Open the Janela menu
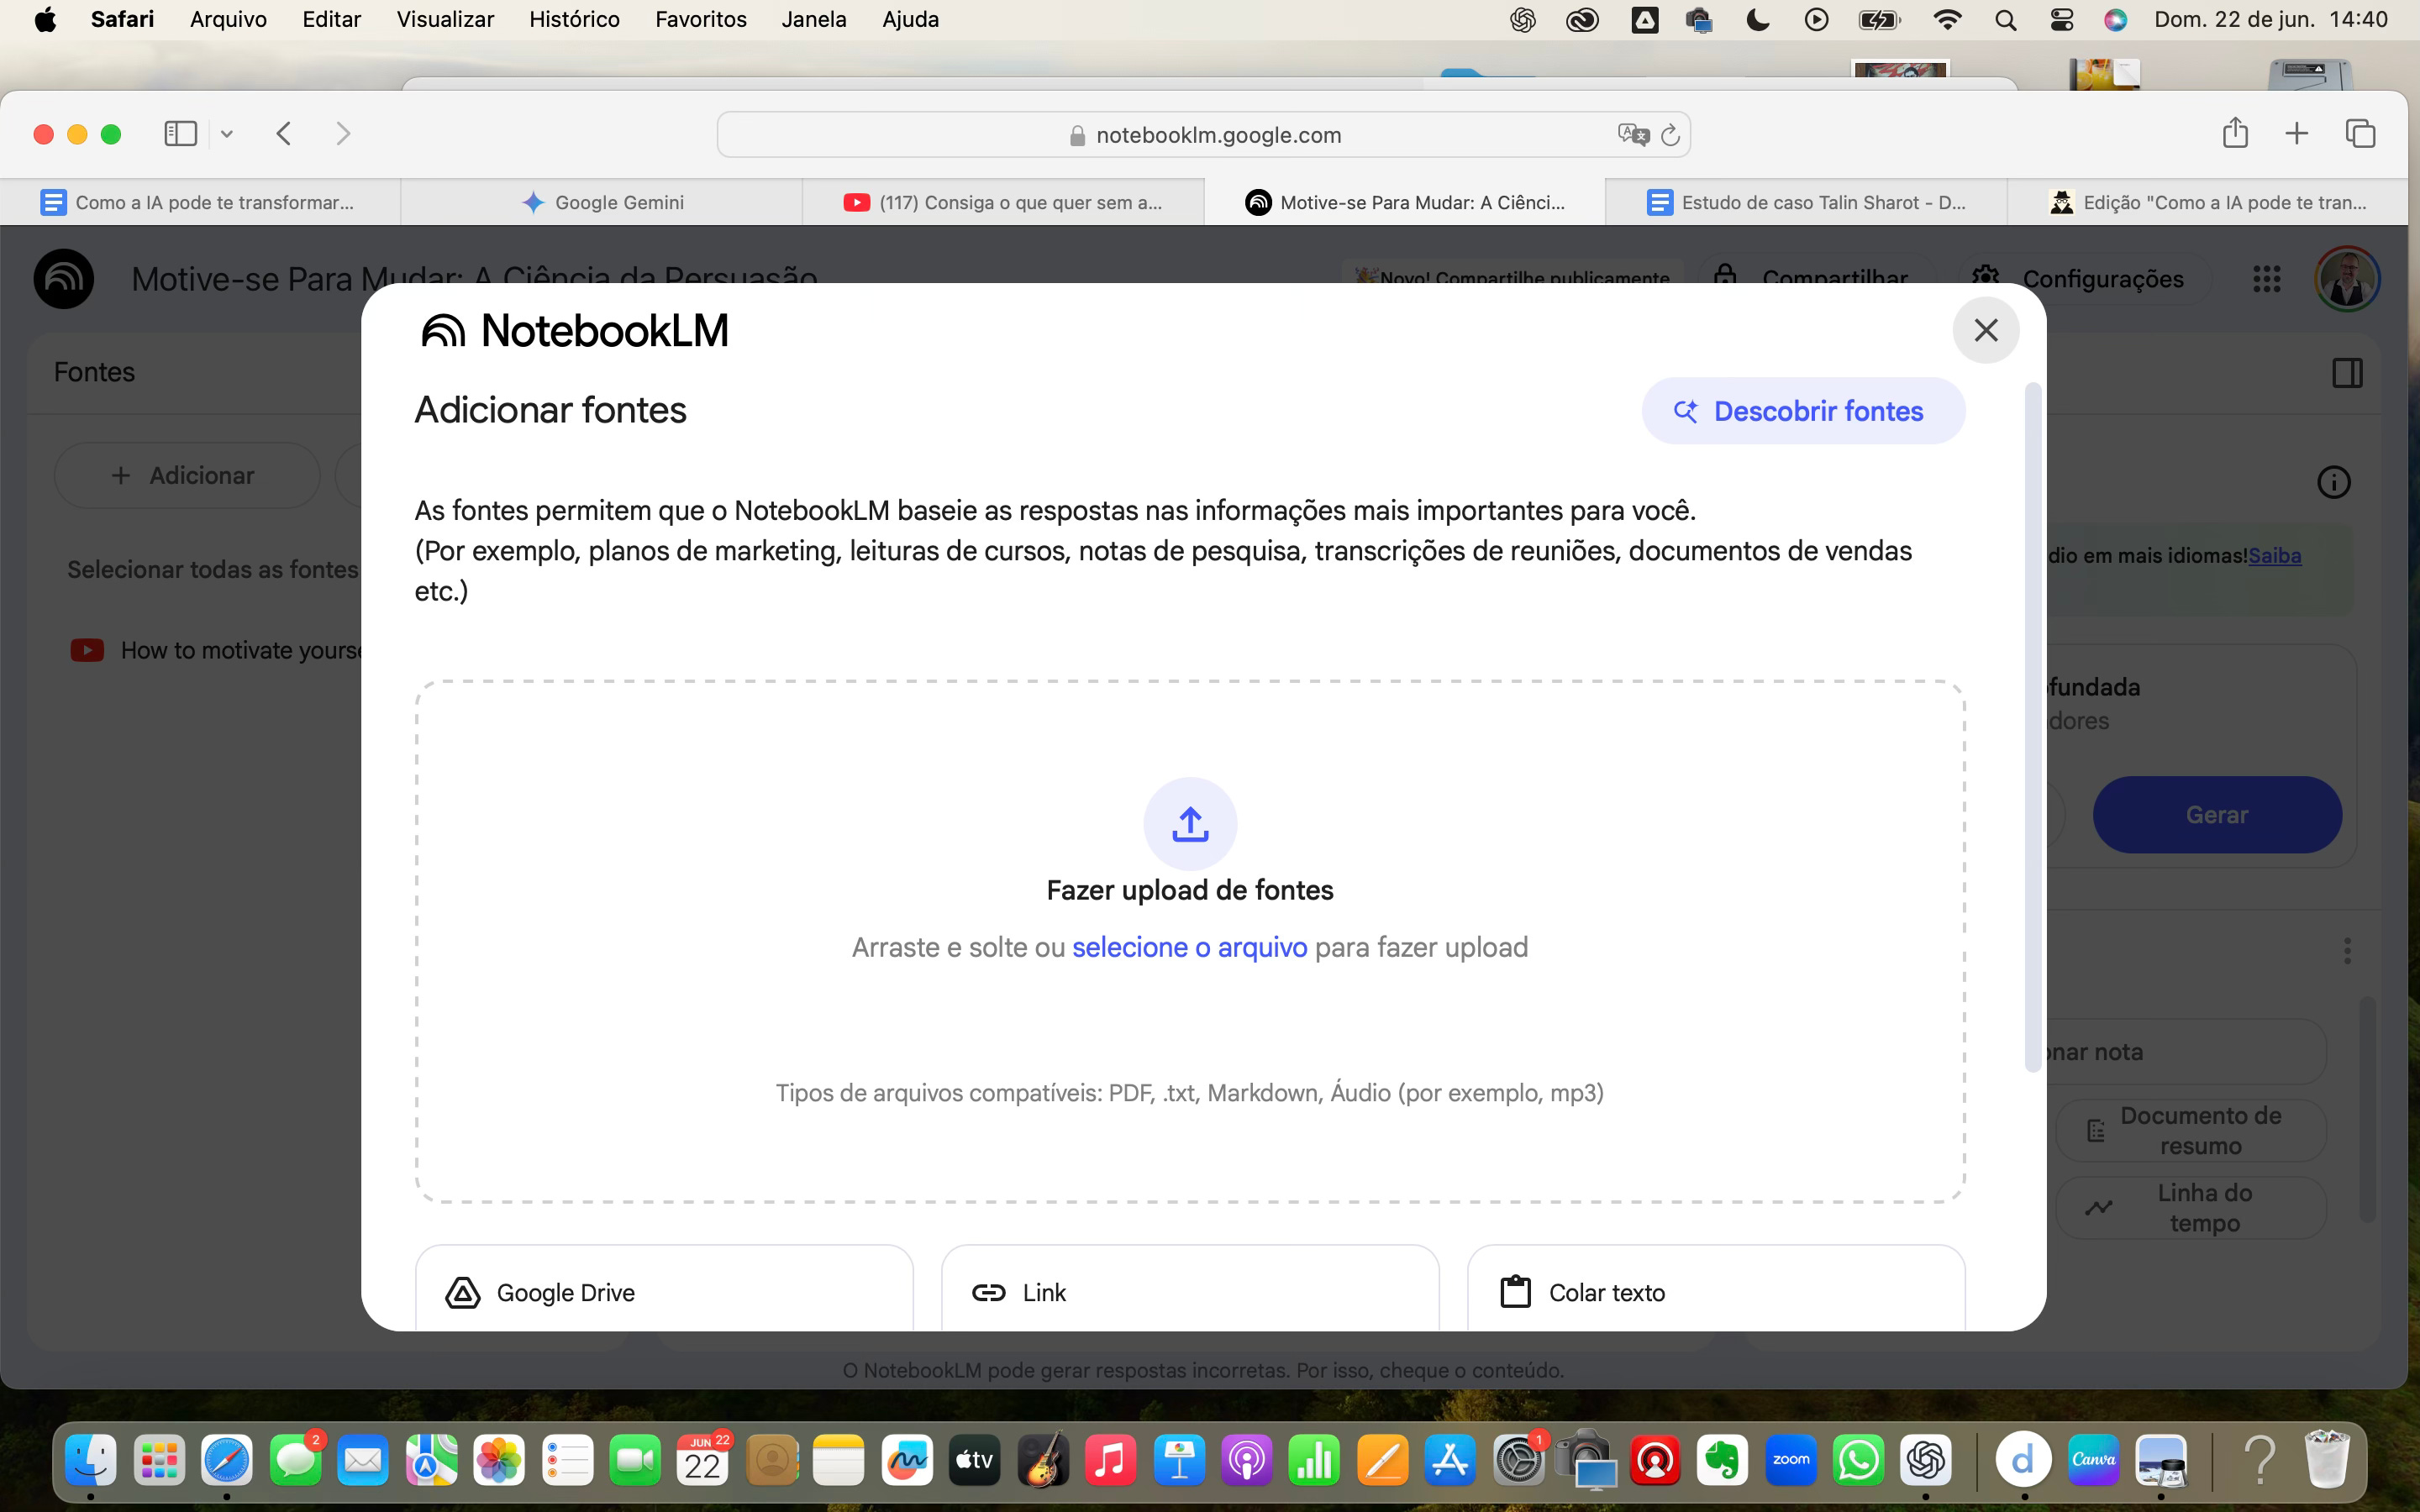The height and width of the screenshot is (1512, 2420). (814, 19)
